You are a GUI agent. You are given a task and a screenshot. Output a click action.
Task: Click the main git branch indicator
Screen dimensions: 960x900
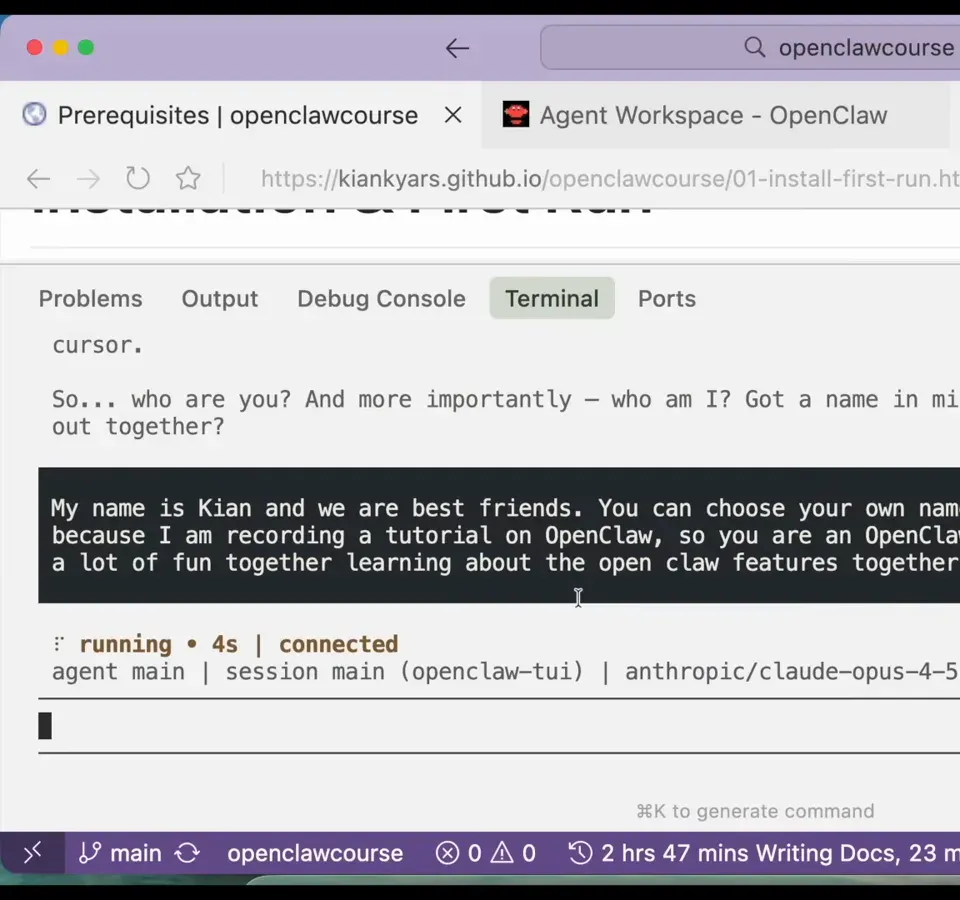[121, 853]
